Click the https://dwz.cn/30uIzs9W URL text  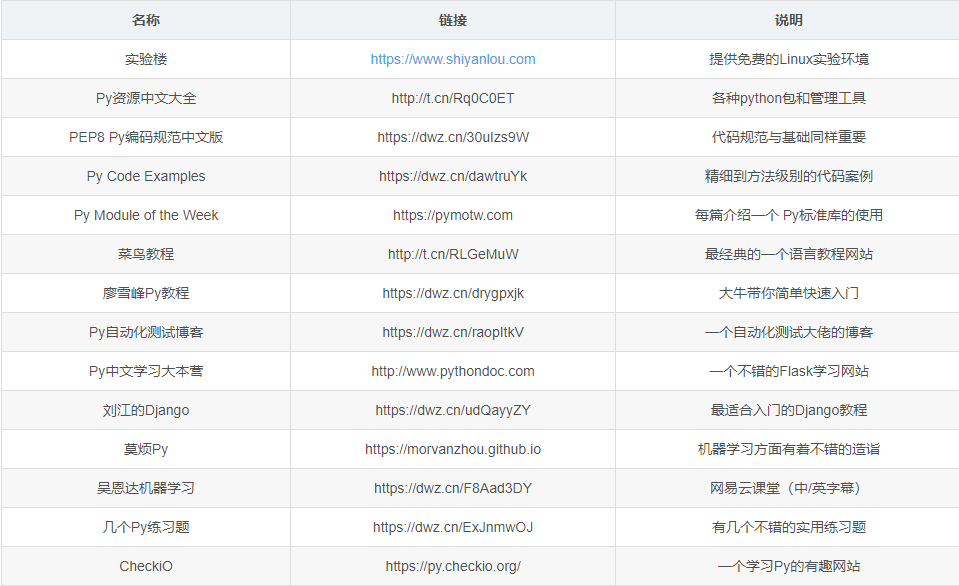tap(453, 137)
